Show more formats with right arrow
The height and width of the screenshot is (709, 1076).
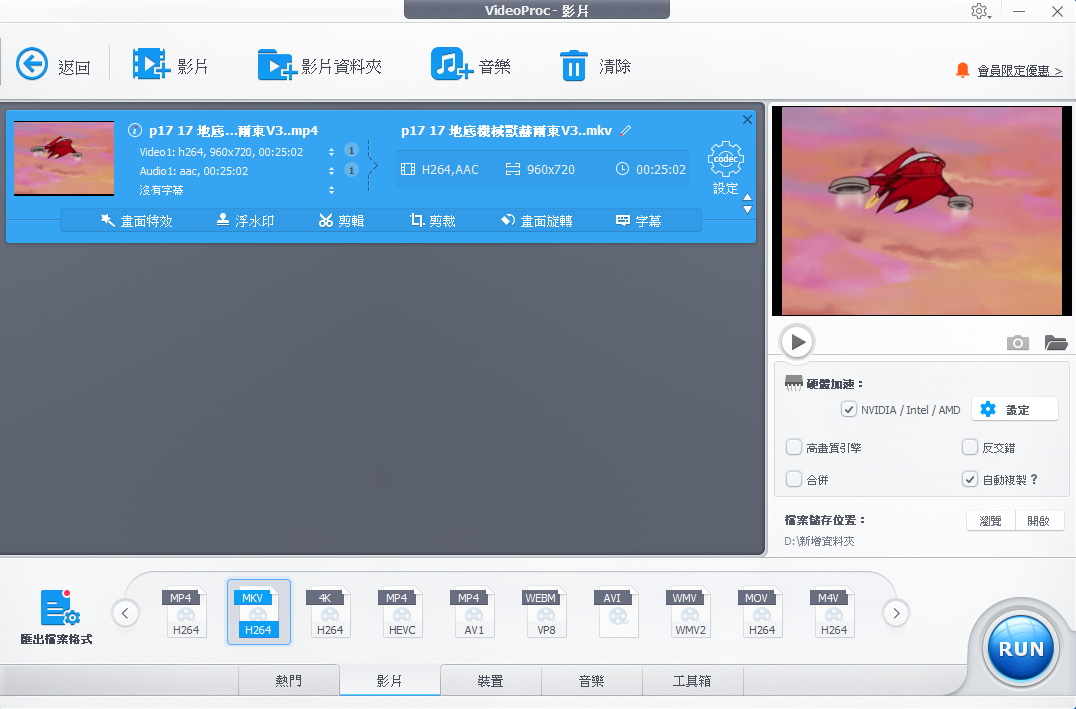[x=896, y=613]
